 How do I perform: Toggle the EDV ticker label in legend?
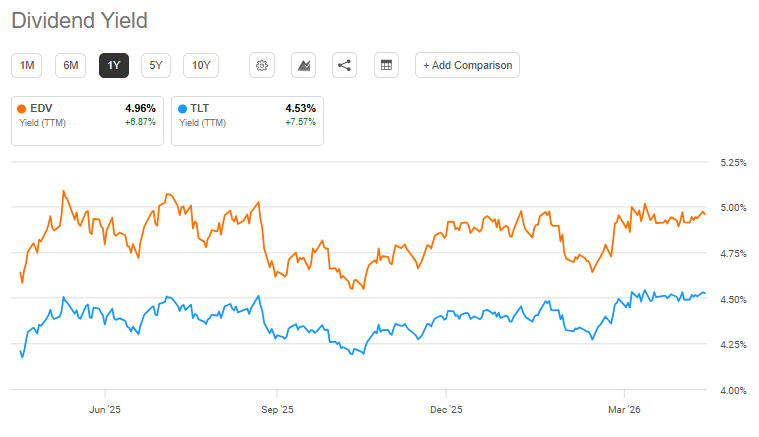click(42, 108)
